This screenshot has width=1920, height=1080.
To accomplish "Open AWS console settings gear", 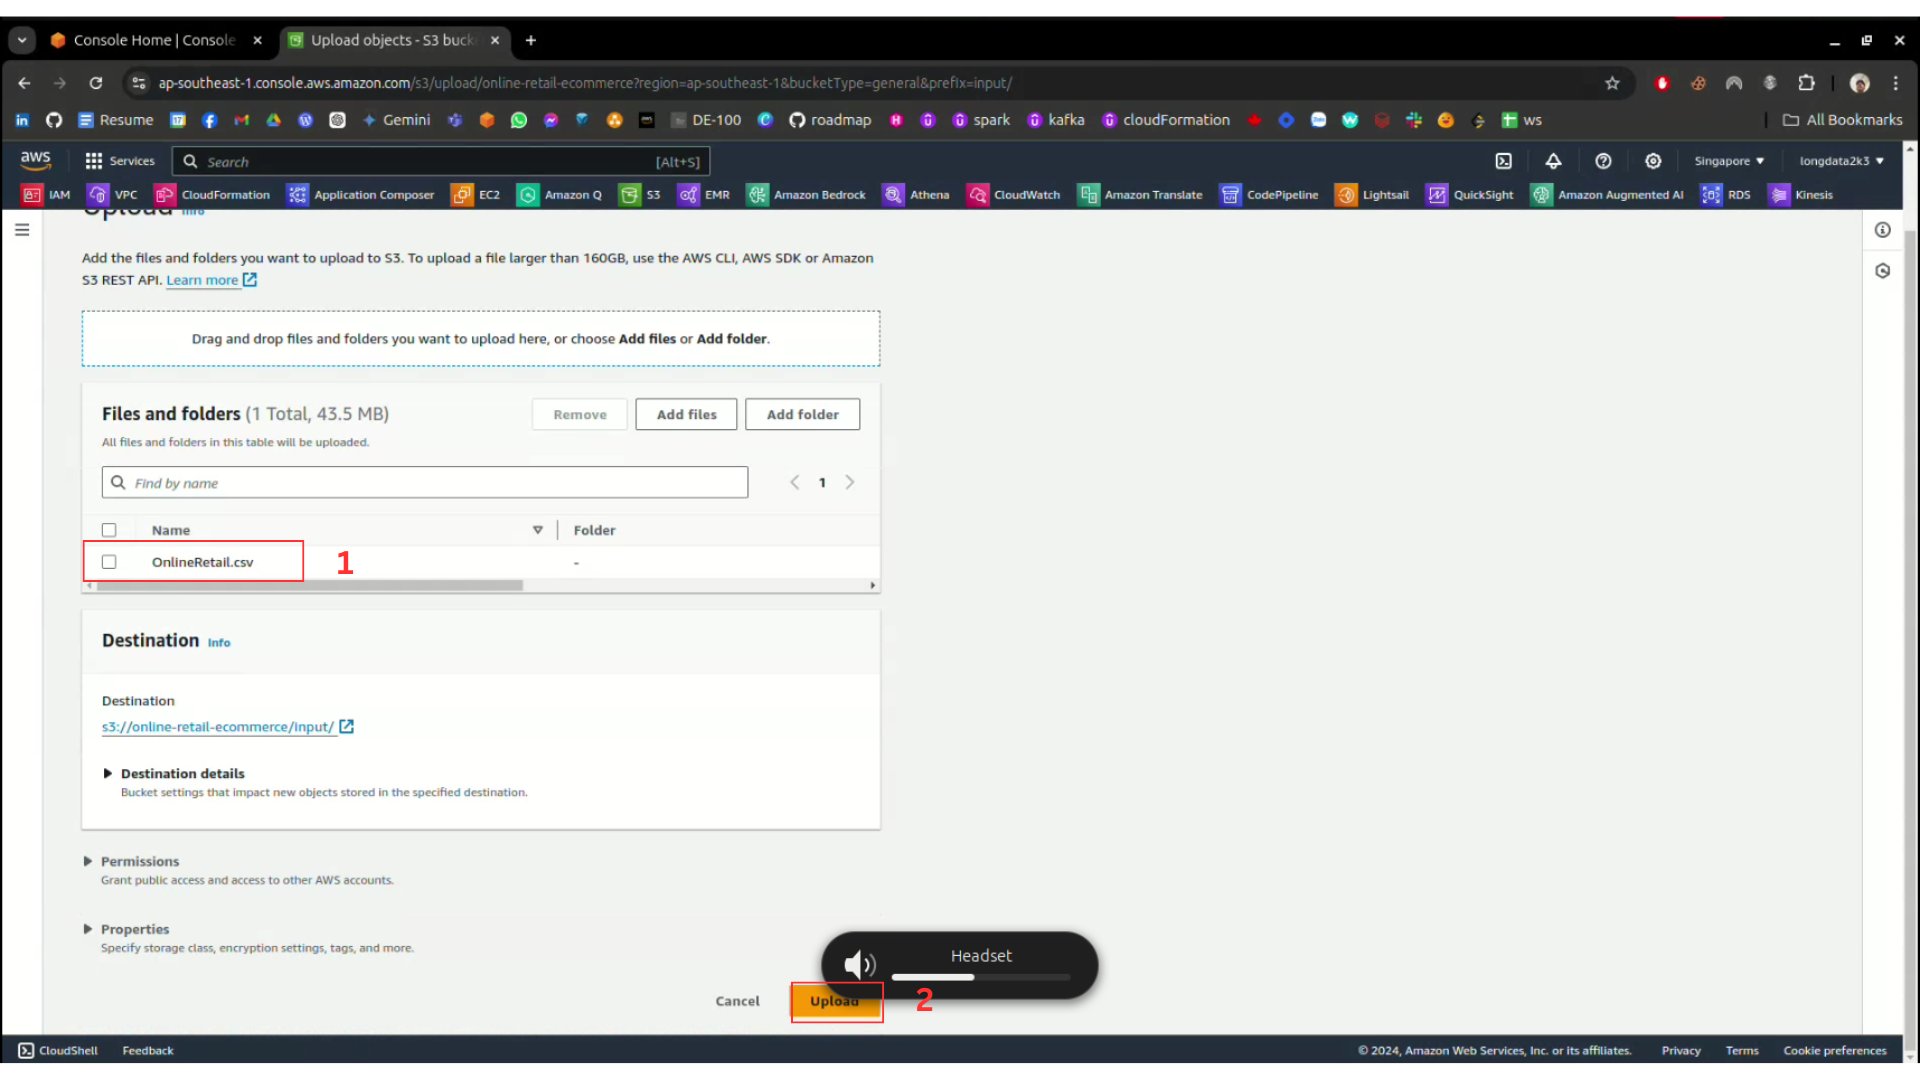I will click(1653, 161).
